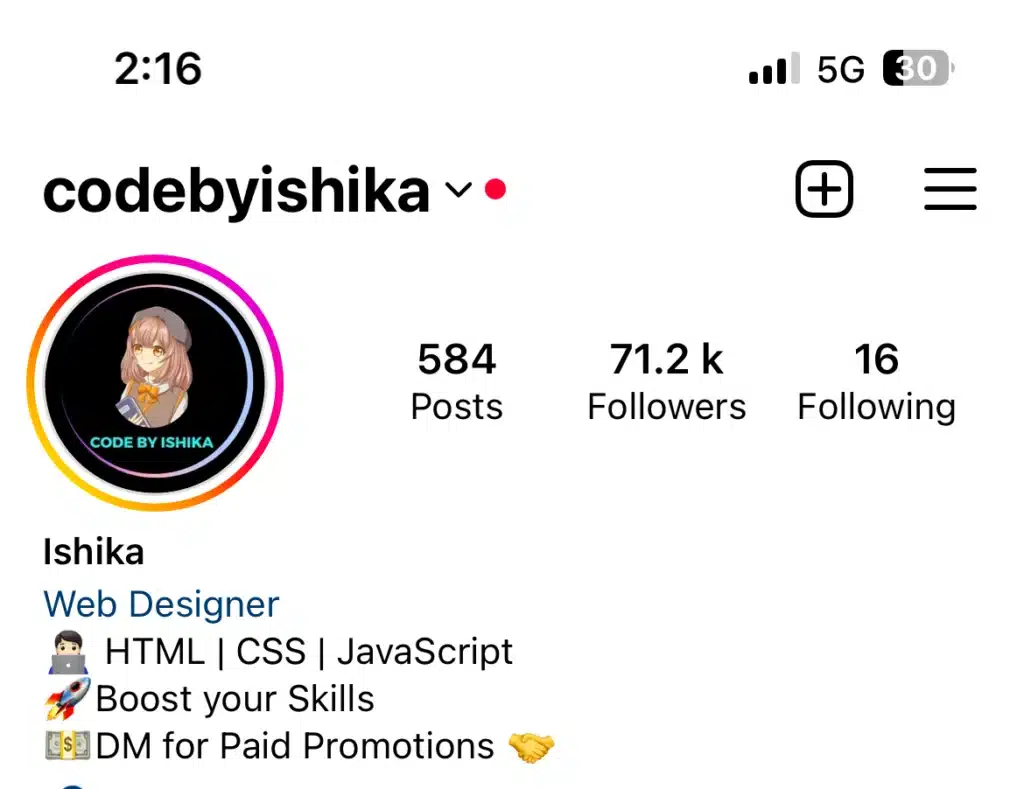Open the 16 Following list
The image size is (1024, 789).
(x=876, y=383)
